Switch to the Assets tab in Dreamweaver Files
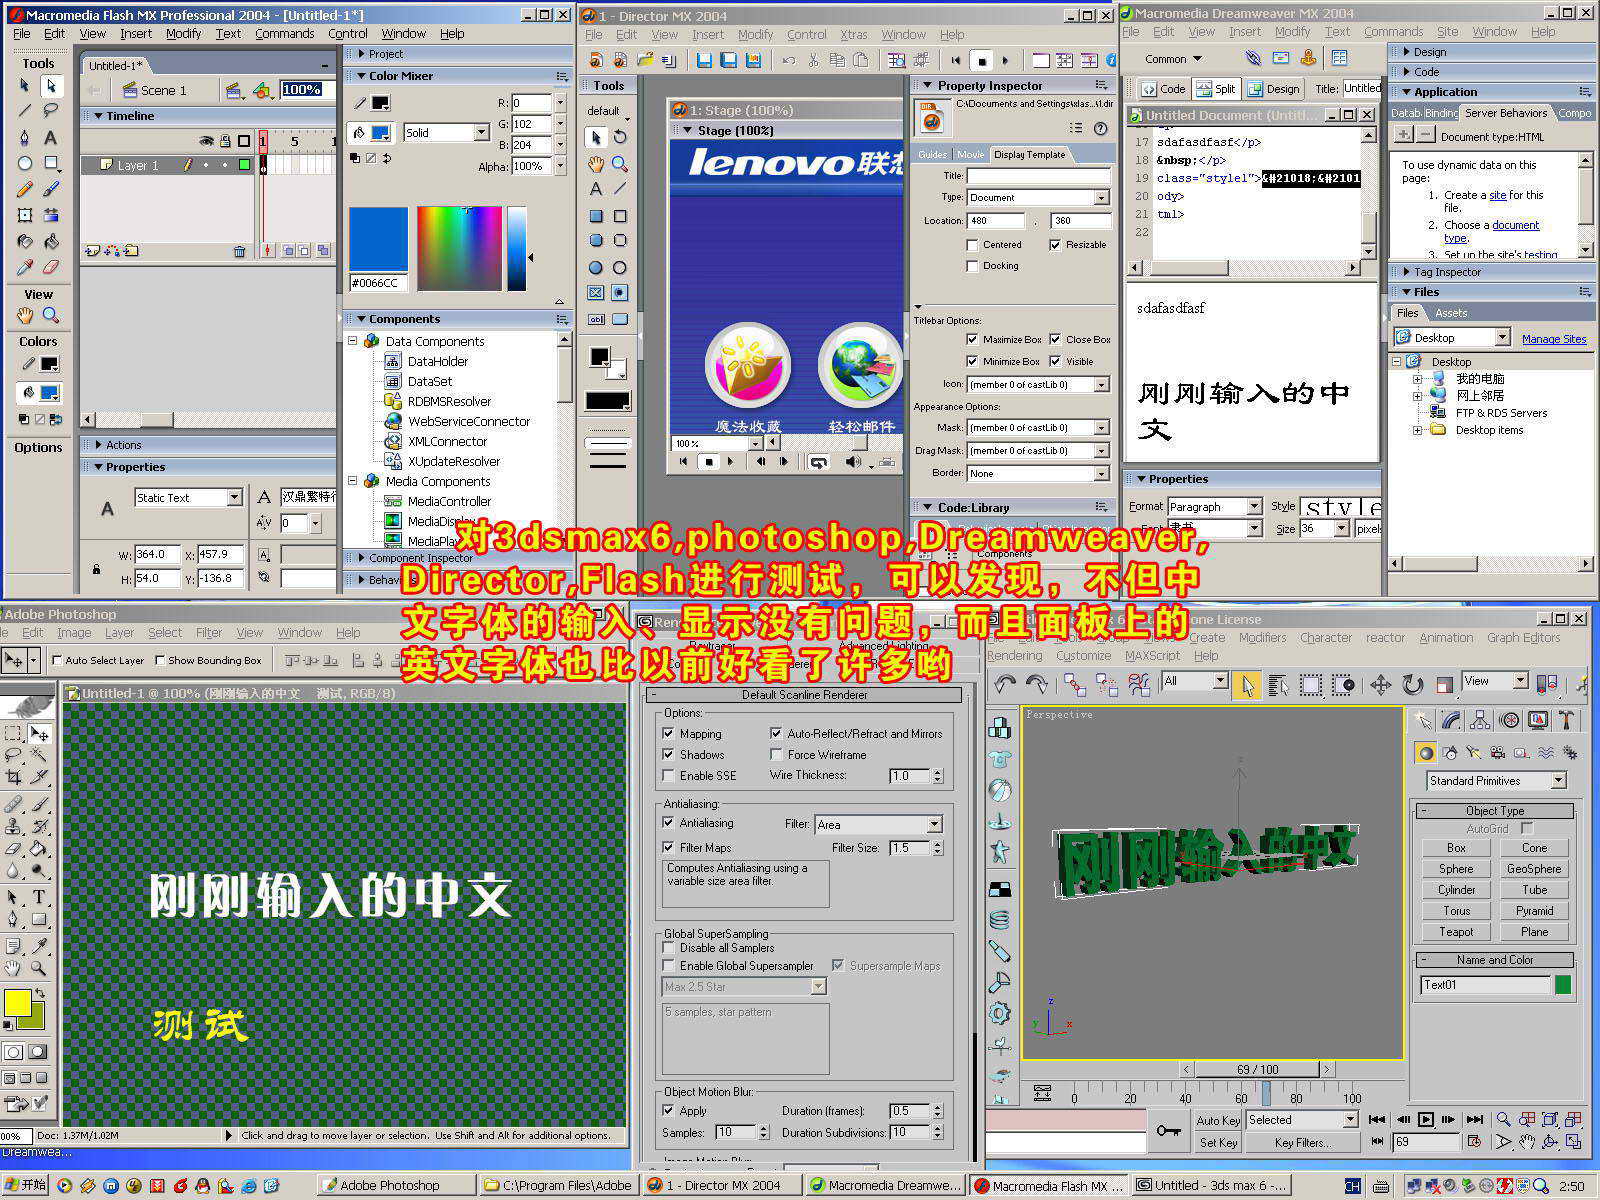Image resolution: width=1600 pixels, height=1200 pixels. pos(1451,313)
